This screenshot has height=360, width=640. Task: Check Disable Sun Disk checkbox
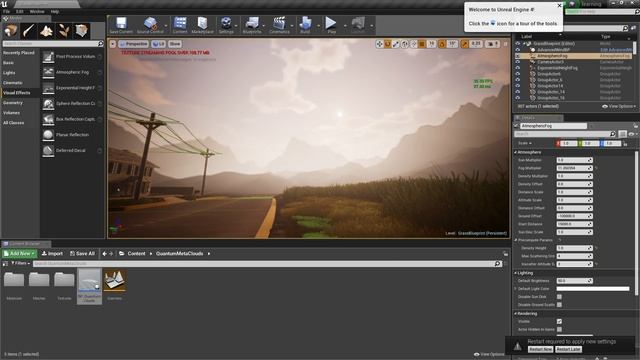pyautogui.click(x=559, y=297)
